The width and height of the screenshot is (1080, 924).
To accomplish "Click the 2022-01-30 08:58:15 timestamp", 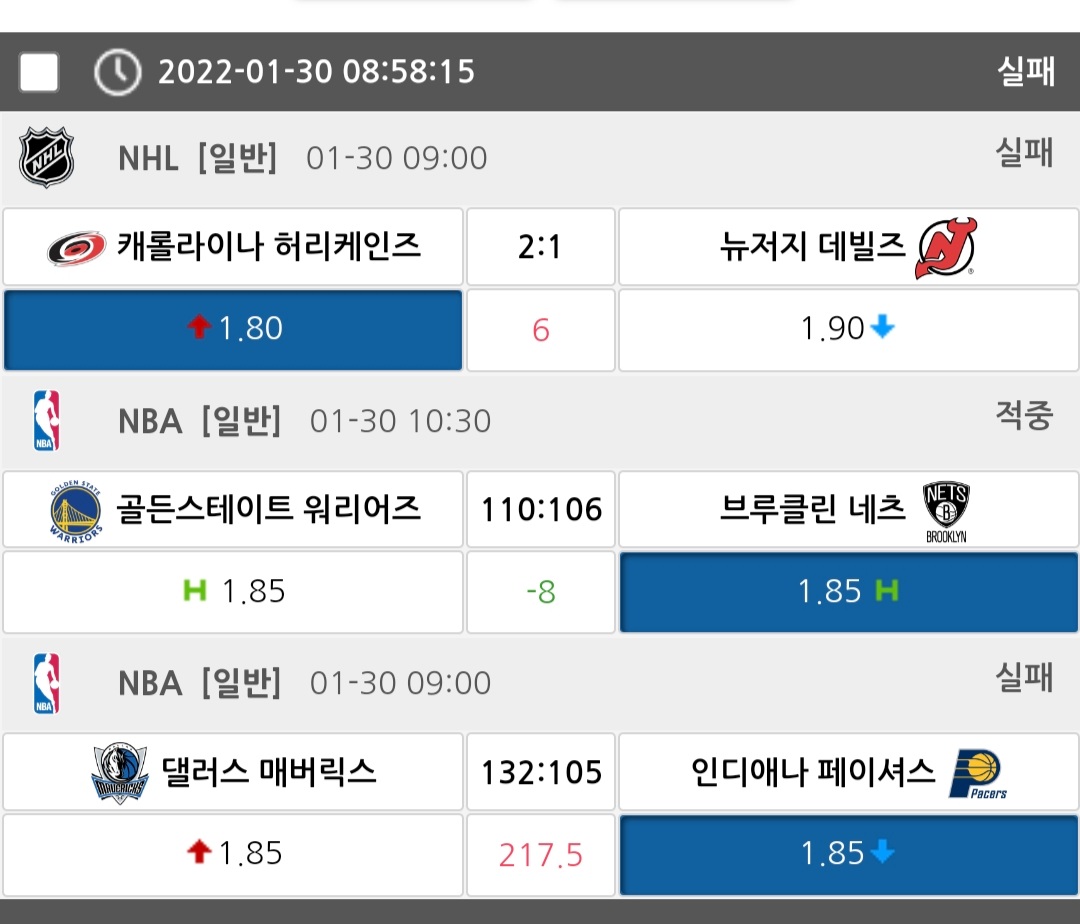I will tap(316, 72).
